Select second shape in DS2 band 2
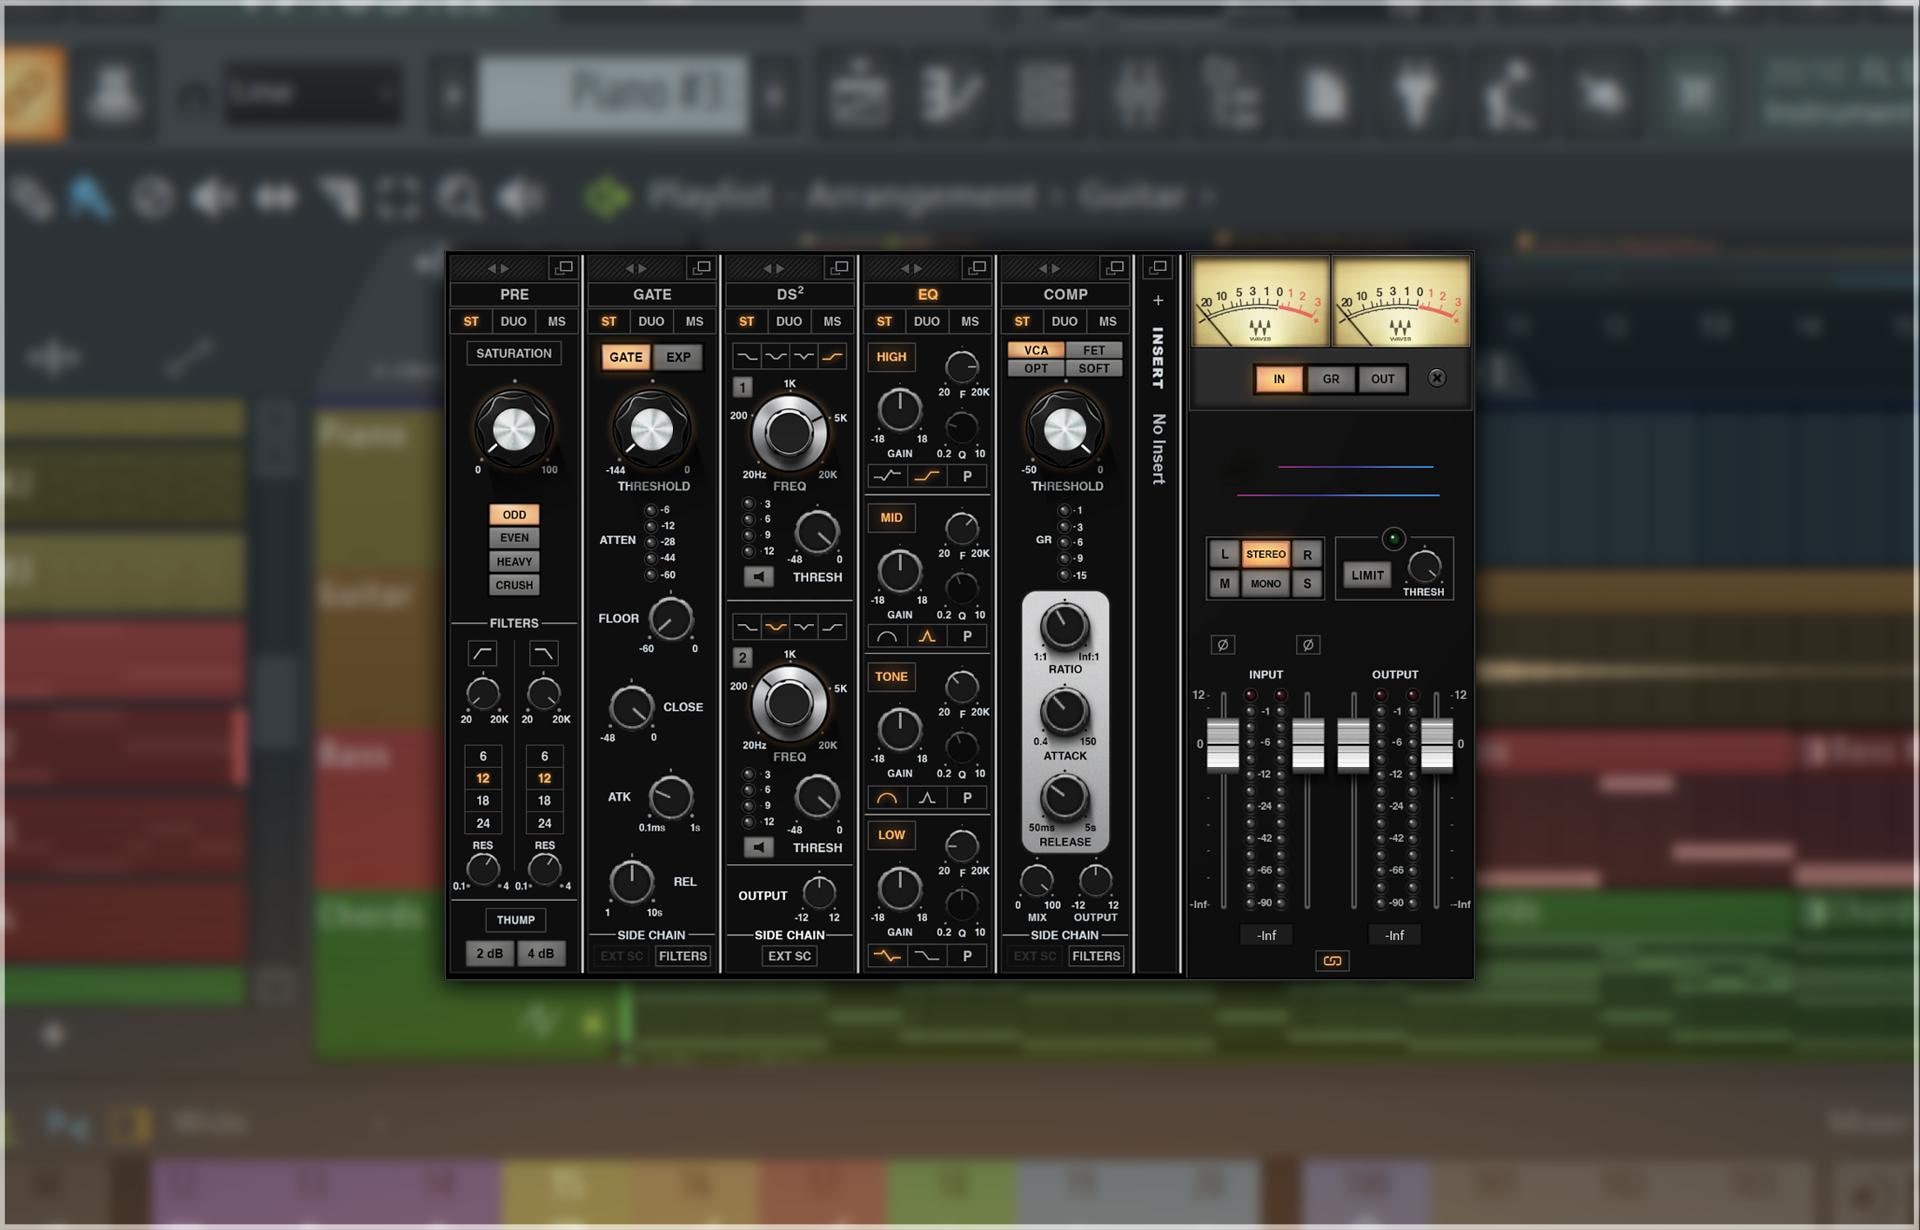 click(775, 627)
